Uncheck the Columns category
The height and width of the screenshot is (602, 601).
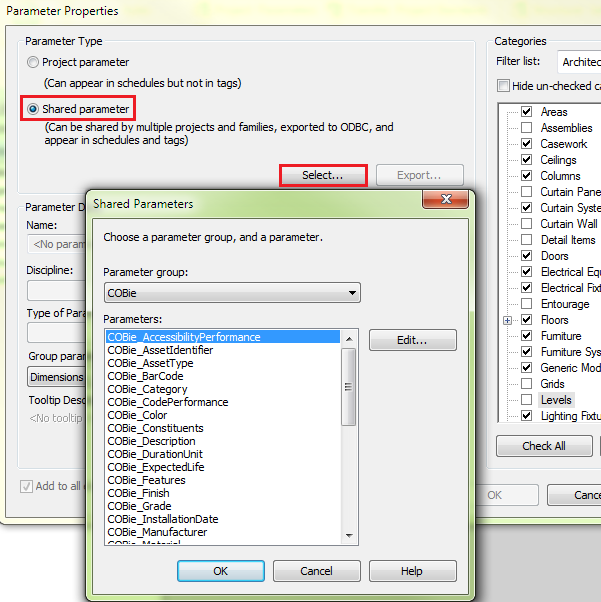tap(526, 176)
